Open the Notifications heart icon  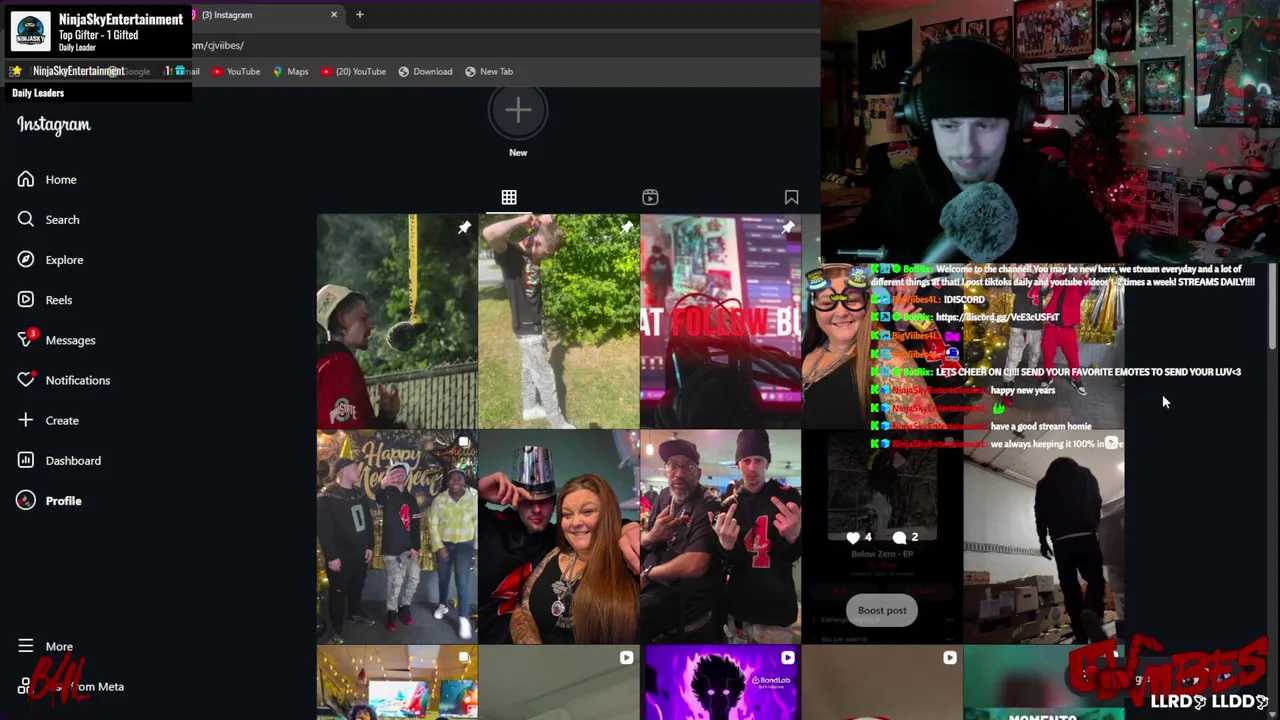pos(26,380)
